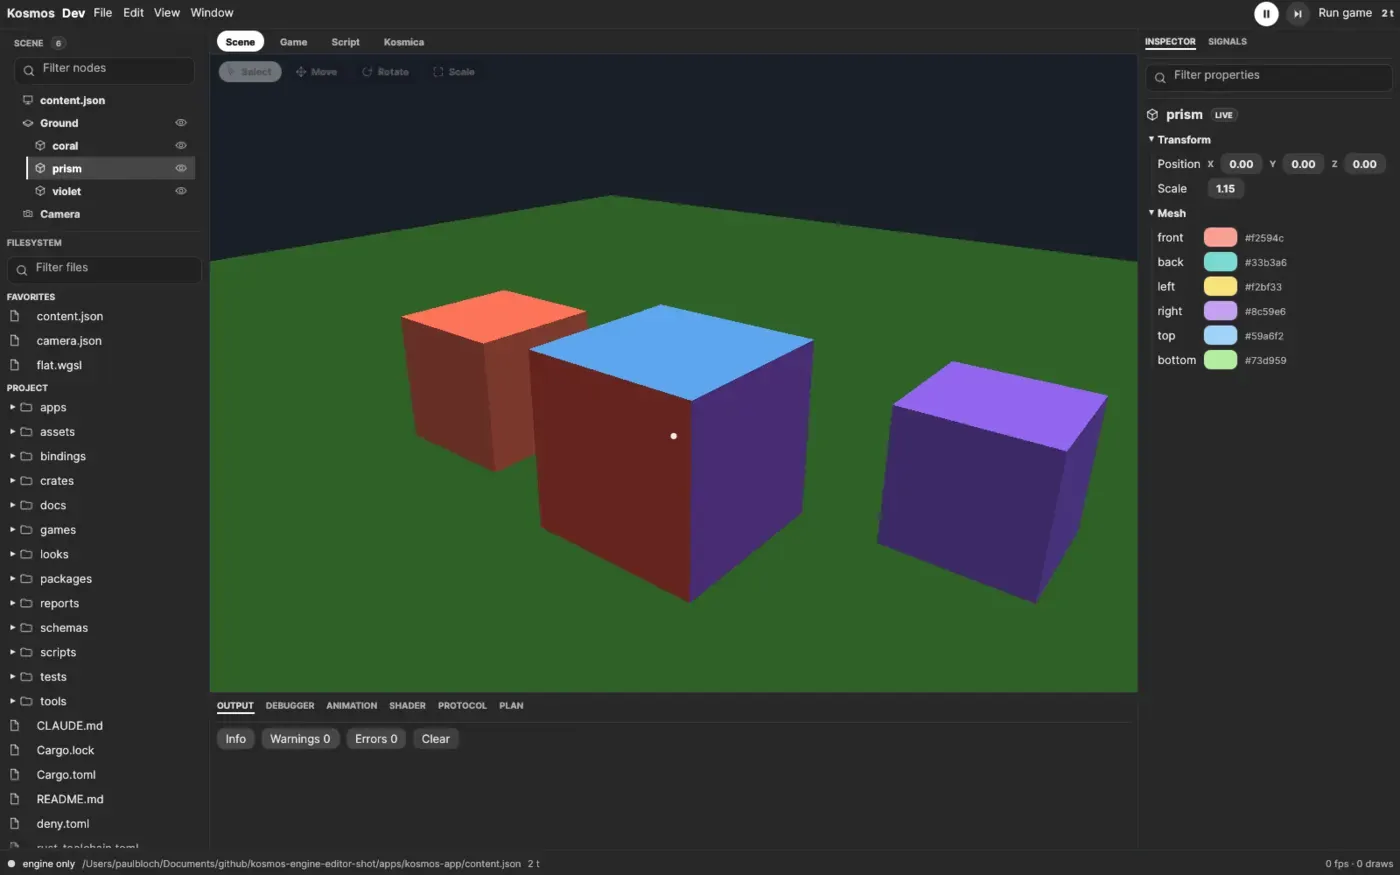Click the Run game button

pyautogui.click(x=1345, y=13)
